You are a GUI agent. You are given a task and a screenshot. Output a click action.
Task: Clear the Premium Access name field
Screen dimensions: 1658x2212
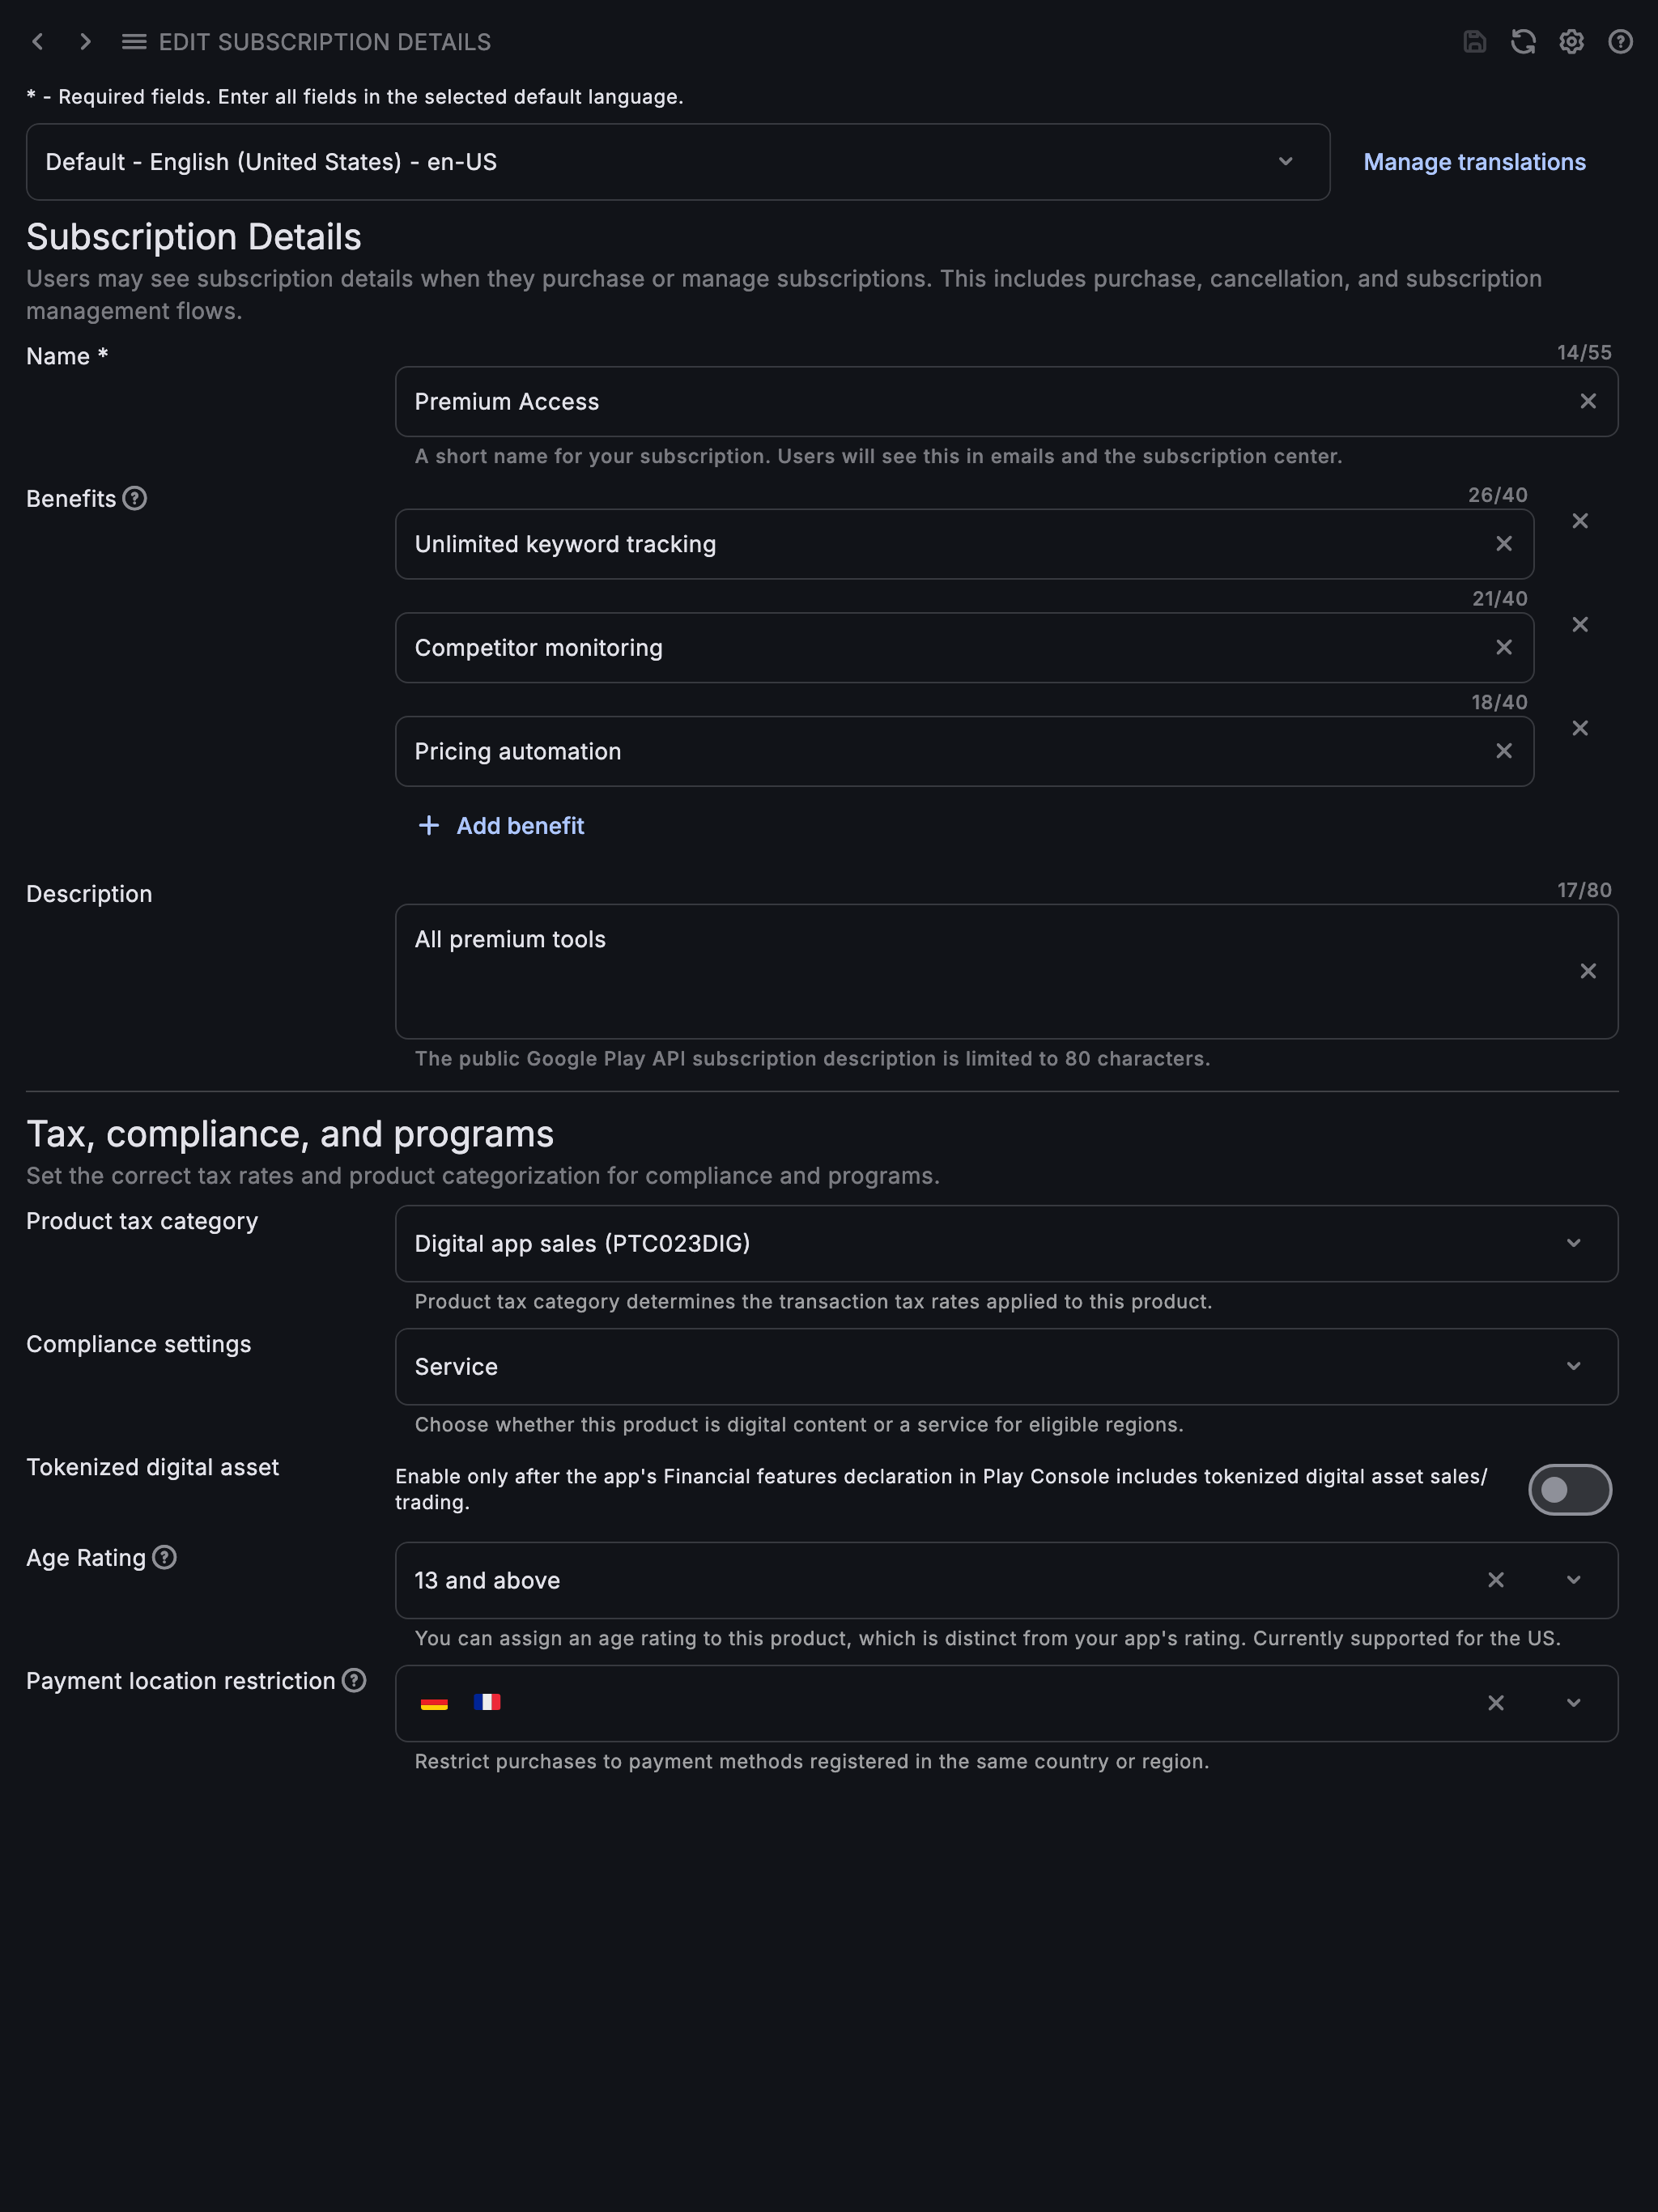pos(1588,401)
